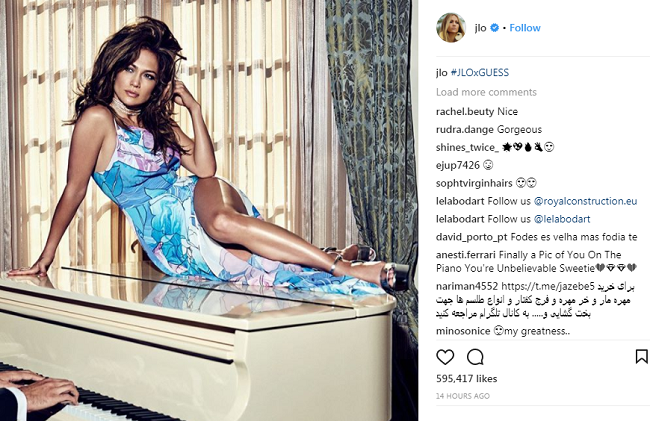Follow the jlo account
This screenshot has width=650, height=421.
pos(525,28)
